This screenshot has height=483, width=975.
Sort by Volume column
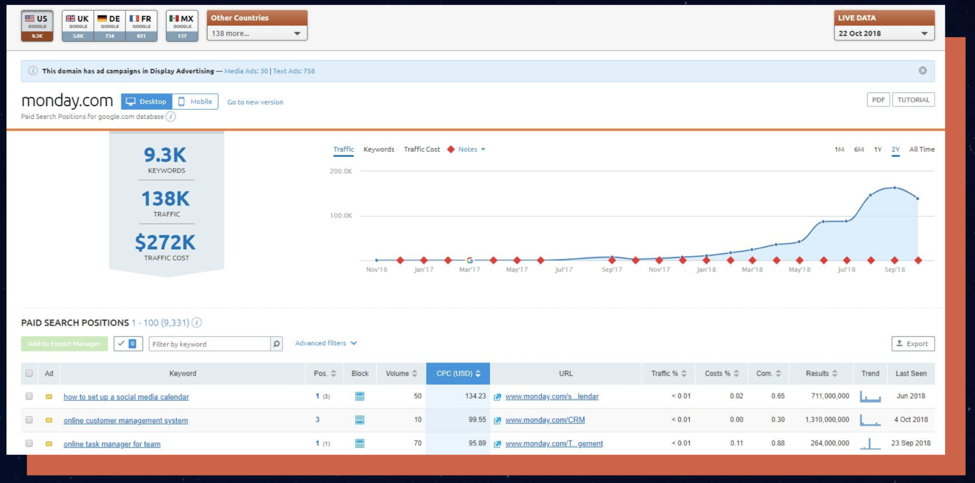401,374
